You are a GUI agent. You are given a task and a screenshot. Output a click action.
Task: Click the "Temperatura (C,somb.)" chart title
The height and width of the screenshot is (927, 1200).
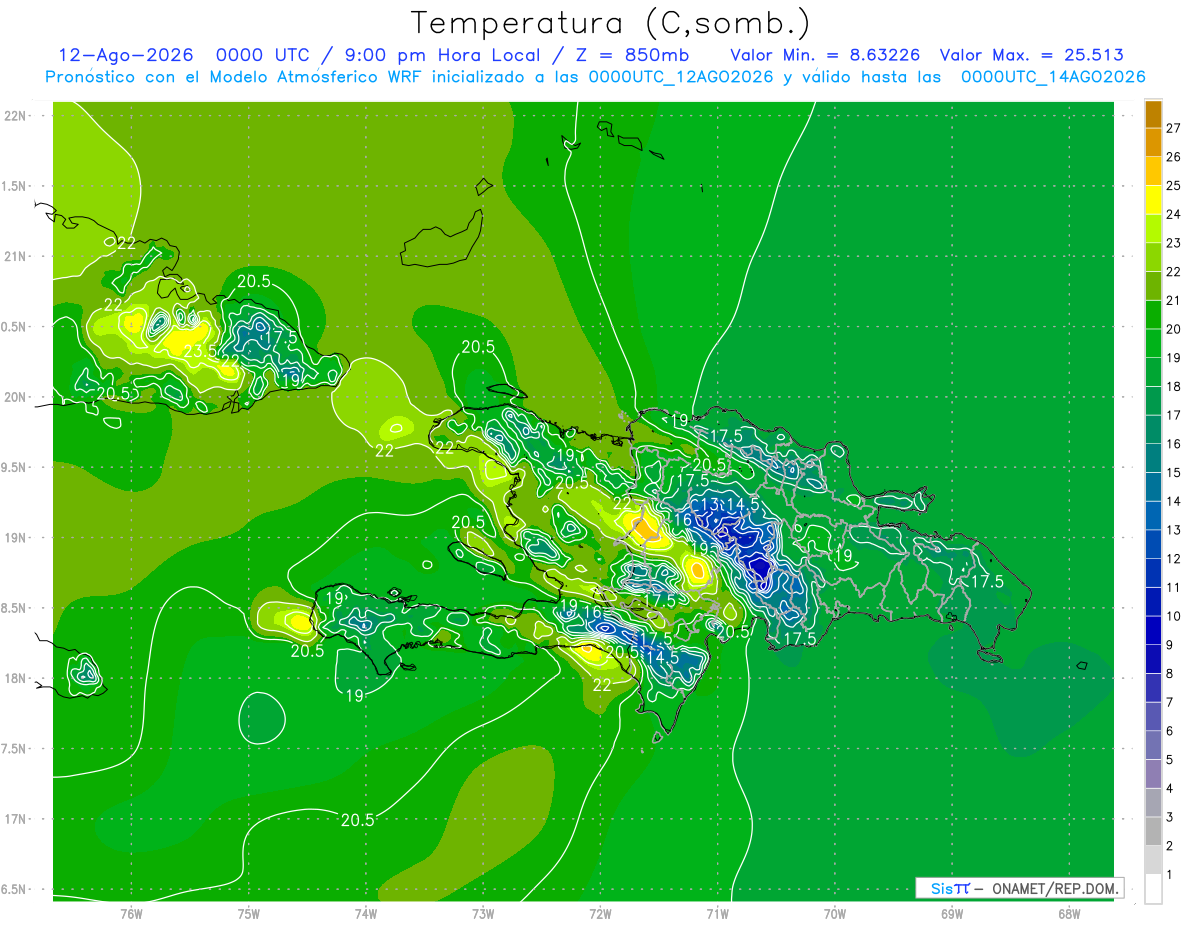point(611,23)
